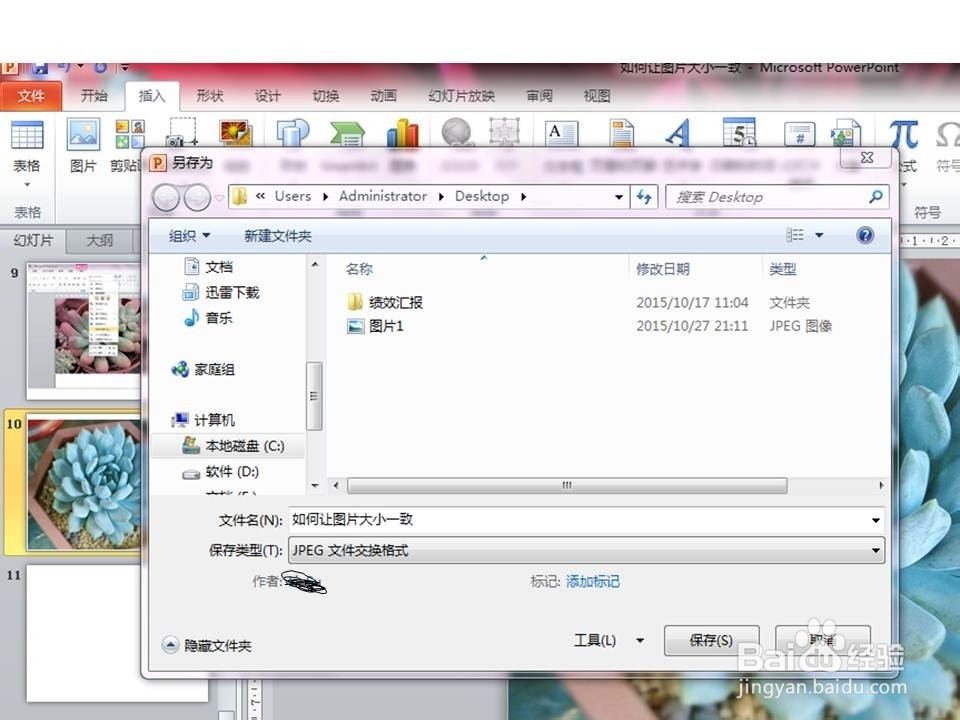Select the Documents item in navigation pane
Screen dimensions: 960x720
coord(209,267)
